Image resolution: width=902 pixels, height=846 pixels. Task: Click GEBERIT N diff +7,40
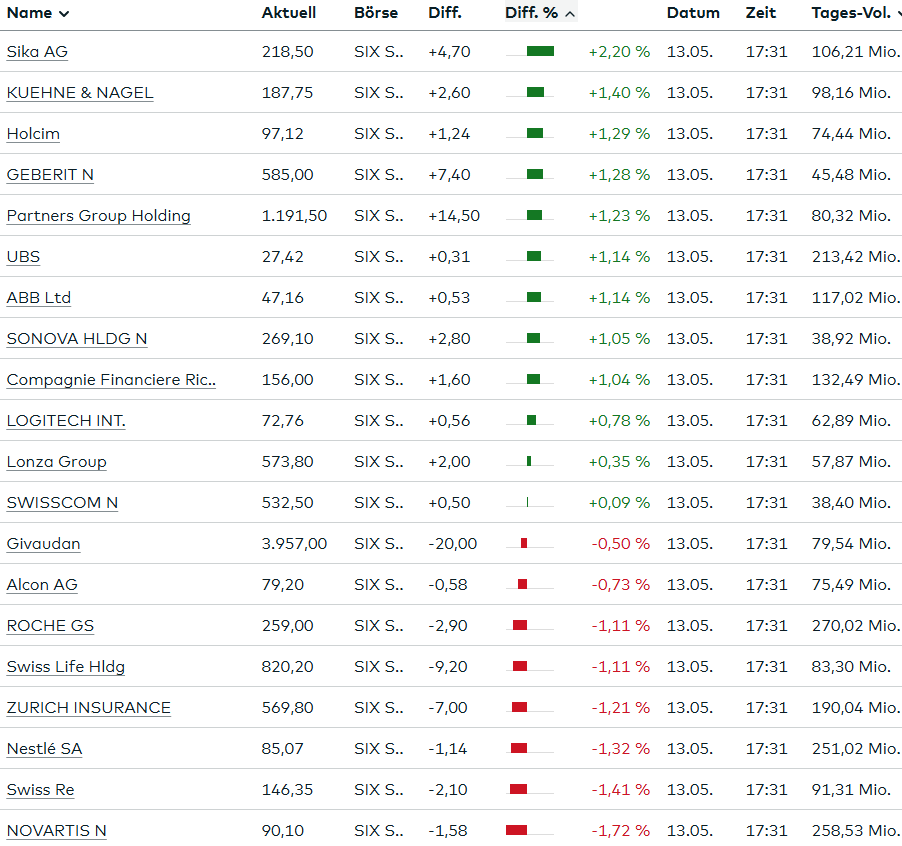[x=449, y=175]
